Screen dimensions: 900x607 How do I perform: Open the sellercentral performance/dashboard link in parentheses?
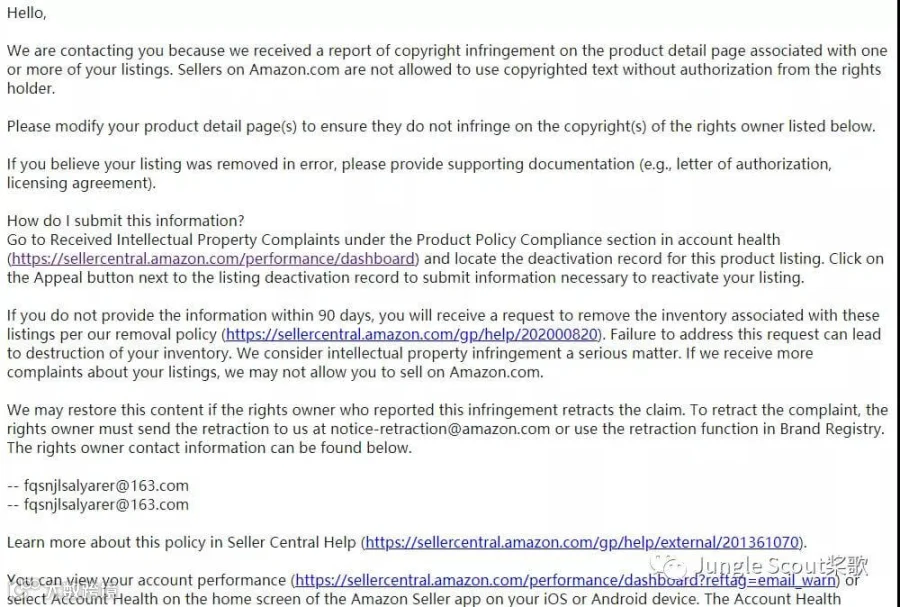coord(213,259)
